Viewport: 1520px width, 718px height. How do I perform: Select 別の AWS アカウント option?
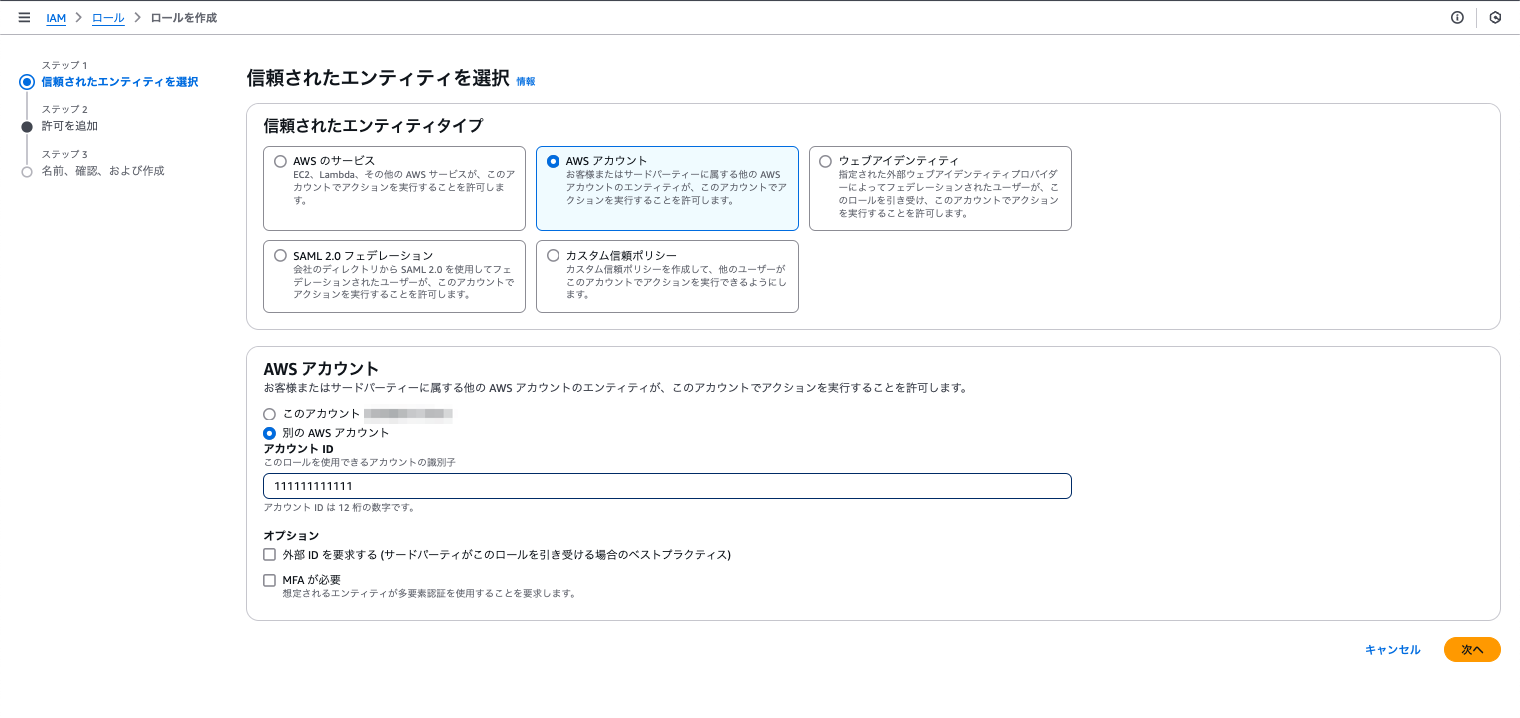(x=269, y=433)
